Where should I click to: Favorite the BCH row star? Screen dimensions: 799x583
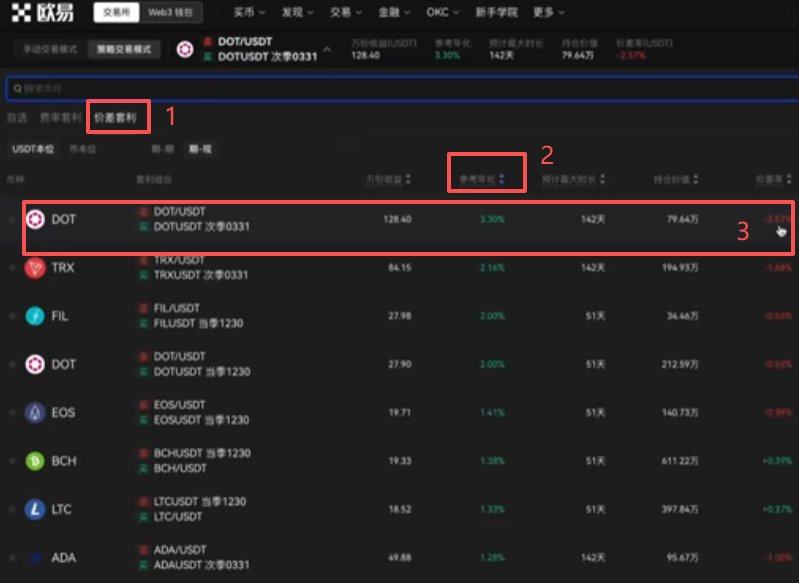[x=12, y=461]
